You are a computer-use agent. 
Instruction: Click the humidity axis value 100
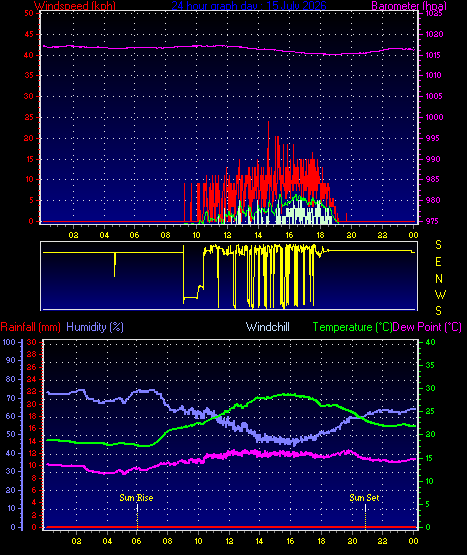(x=9, y=342)
